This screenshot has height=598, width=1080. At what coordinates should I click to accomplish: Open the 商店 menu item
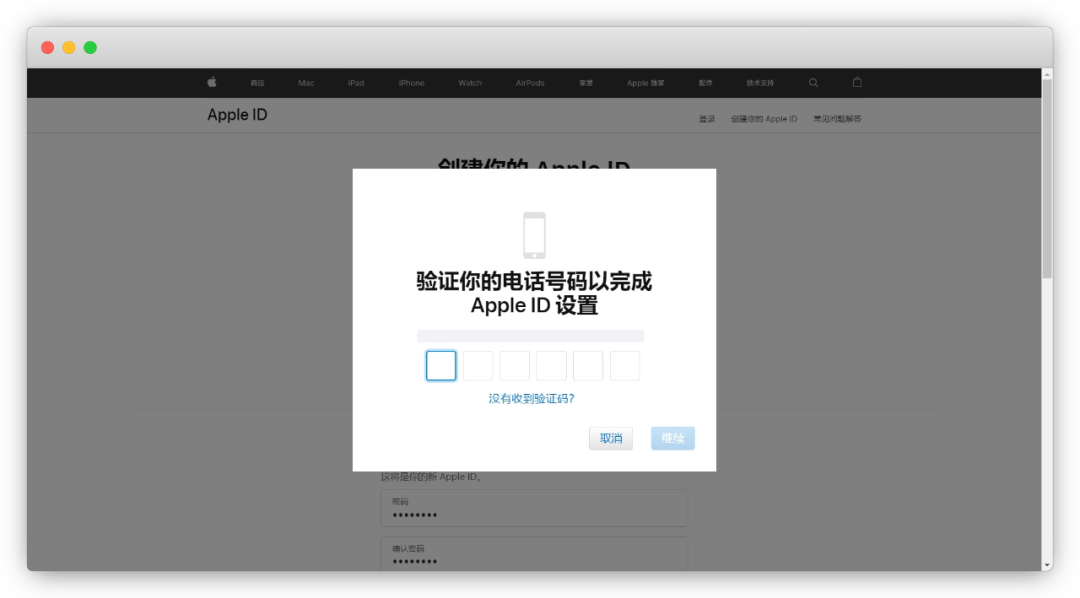coord(257,83)
